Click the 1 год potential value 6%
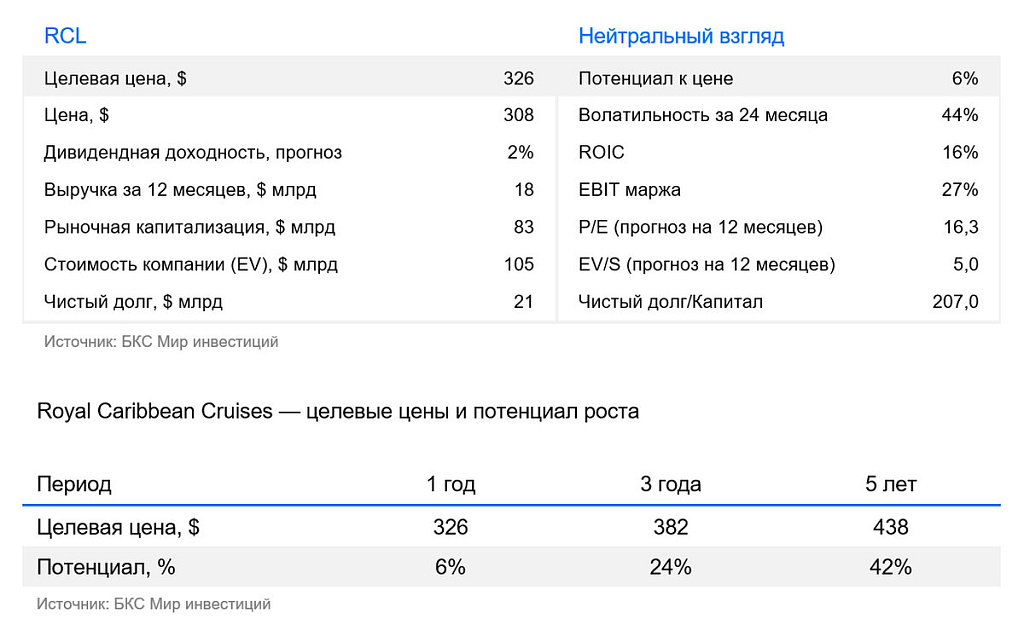1024x625 pixels. tap(451, 567)
